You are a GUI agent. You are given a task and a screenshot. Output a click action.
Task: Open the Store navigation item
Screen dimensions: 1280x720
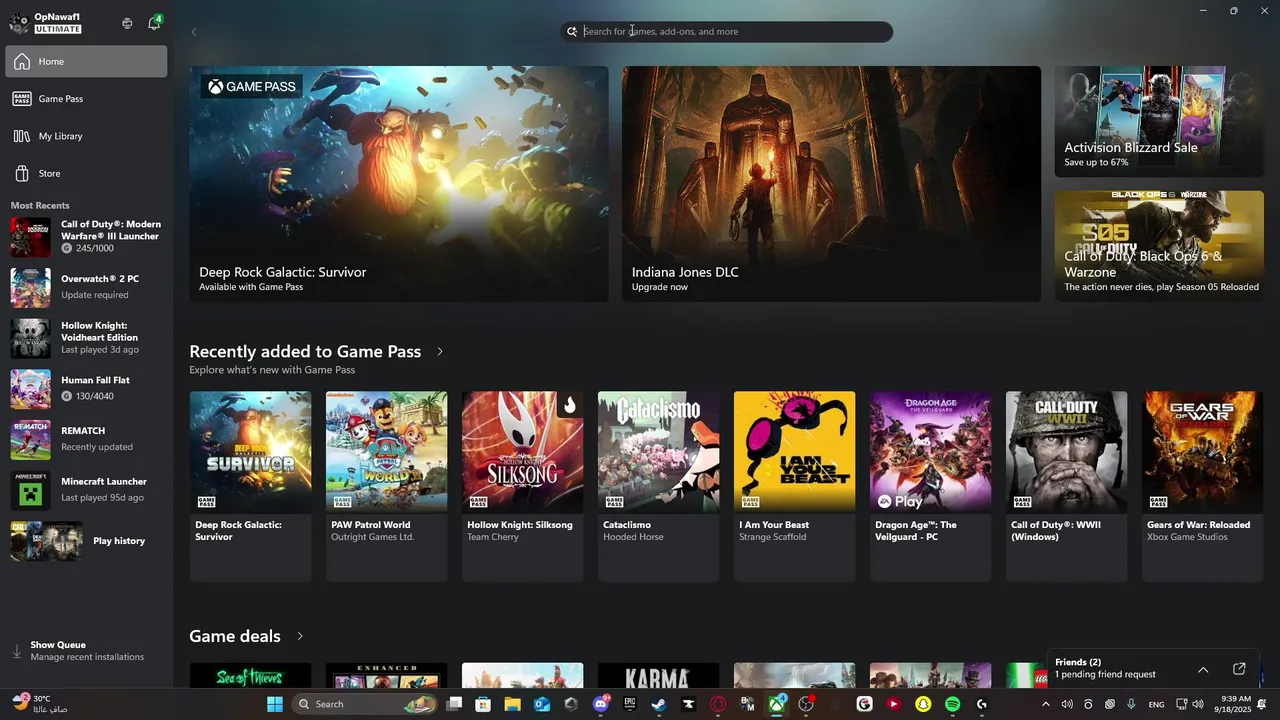86,173
